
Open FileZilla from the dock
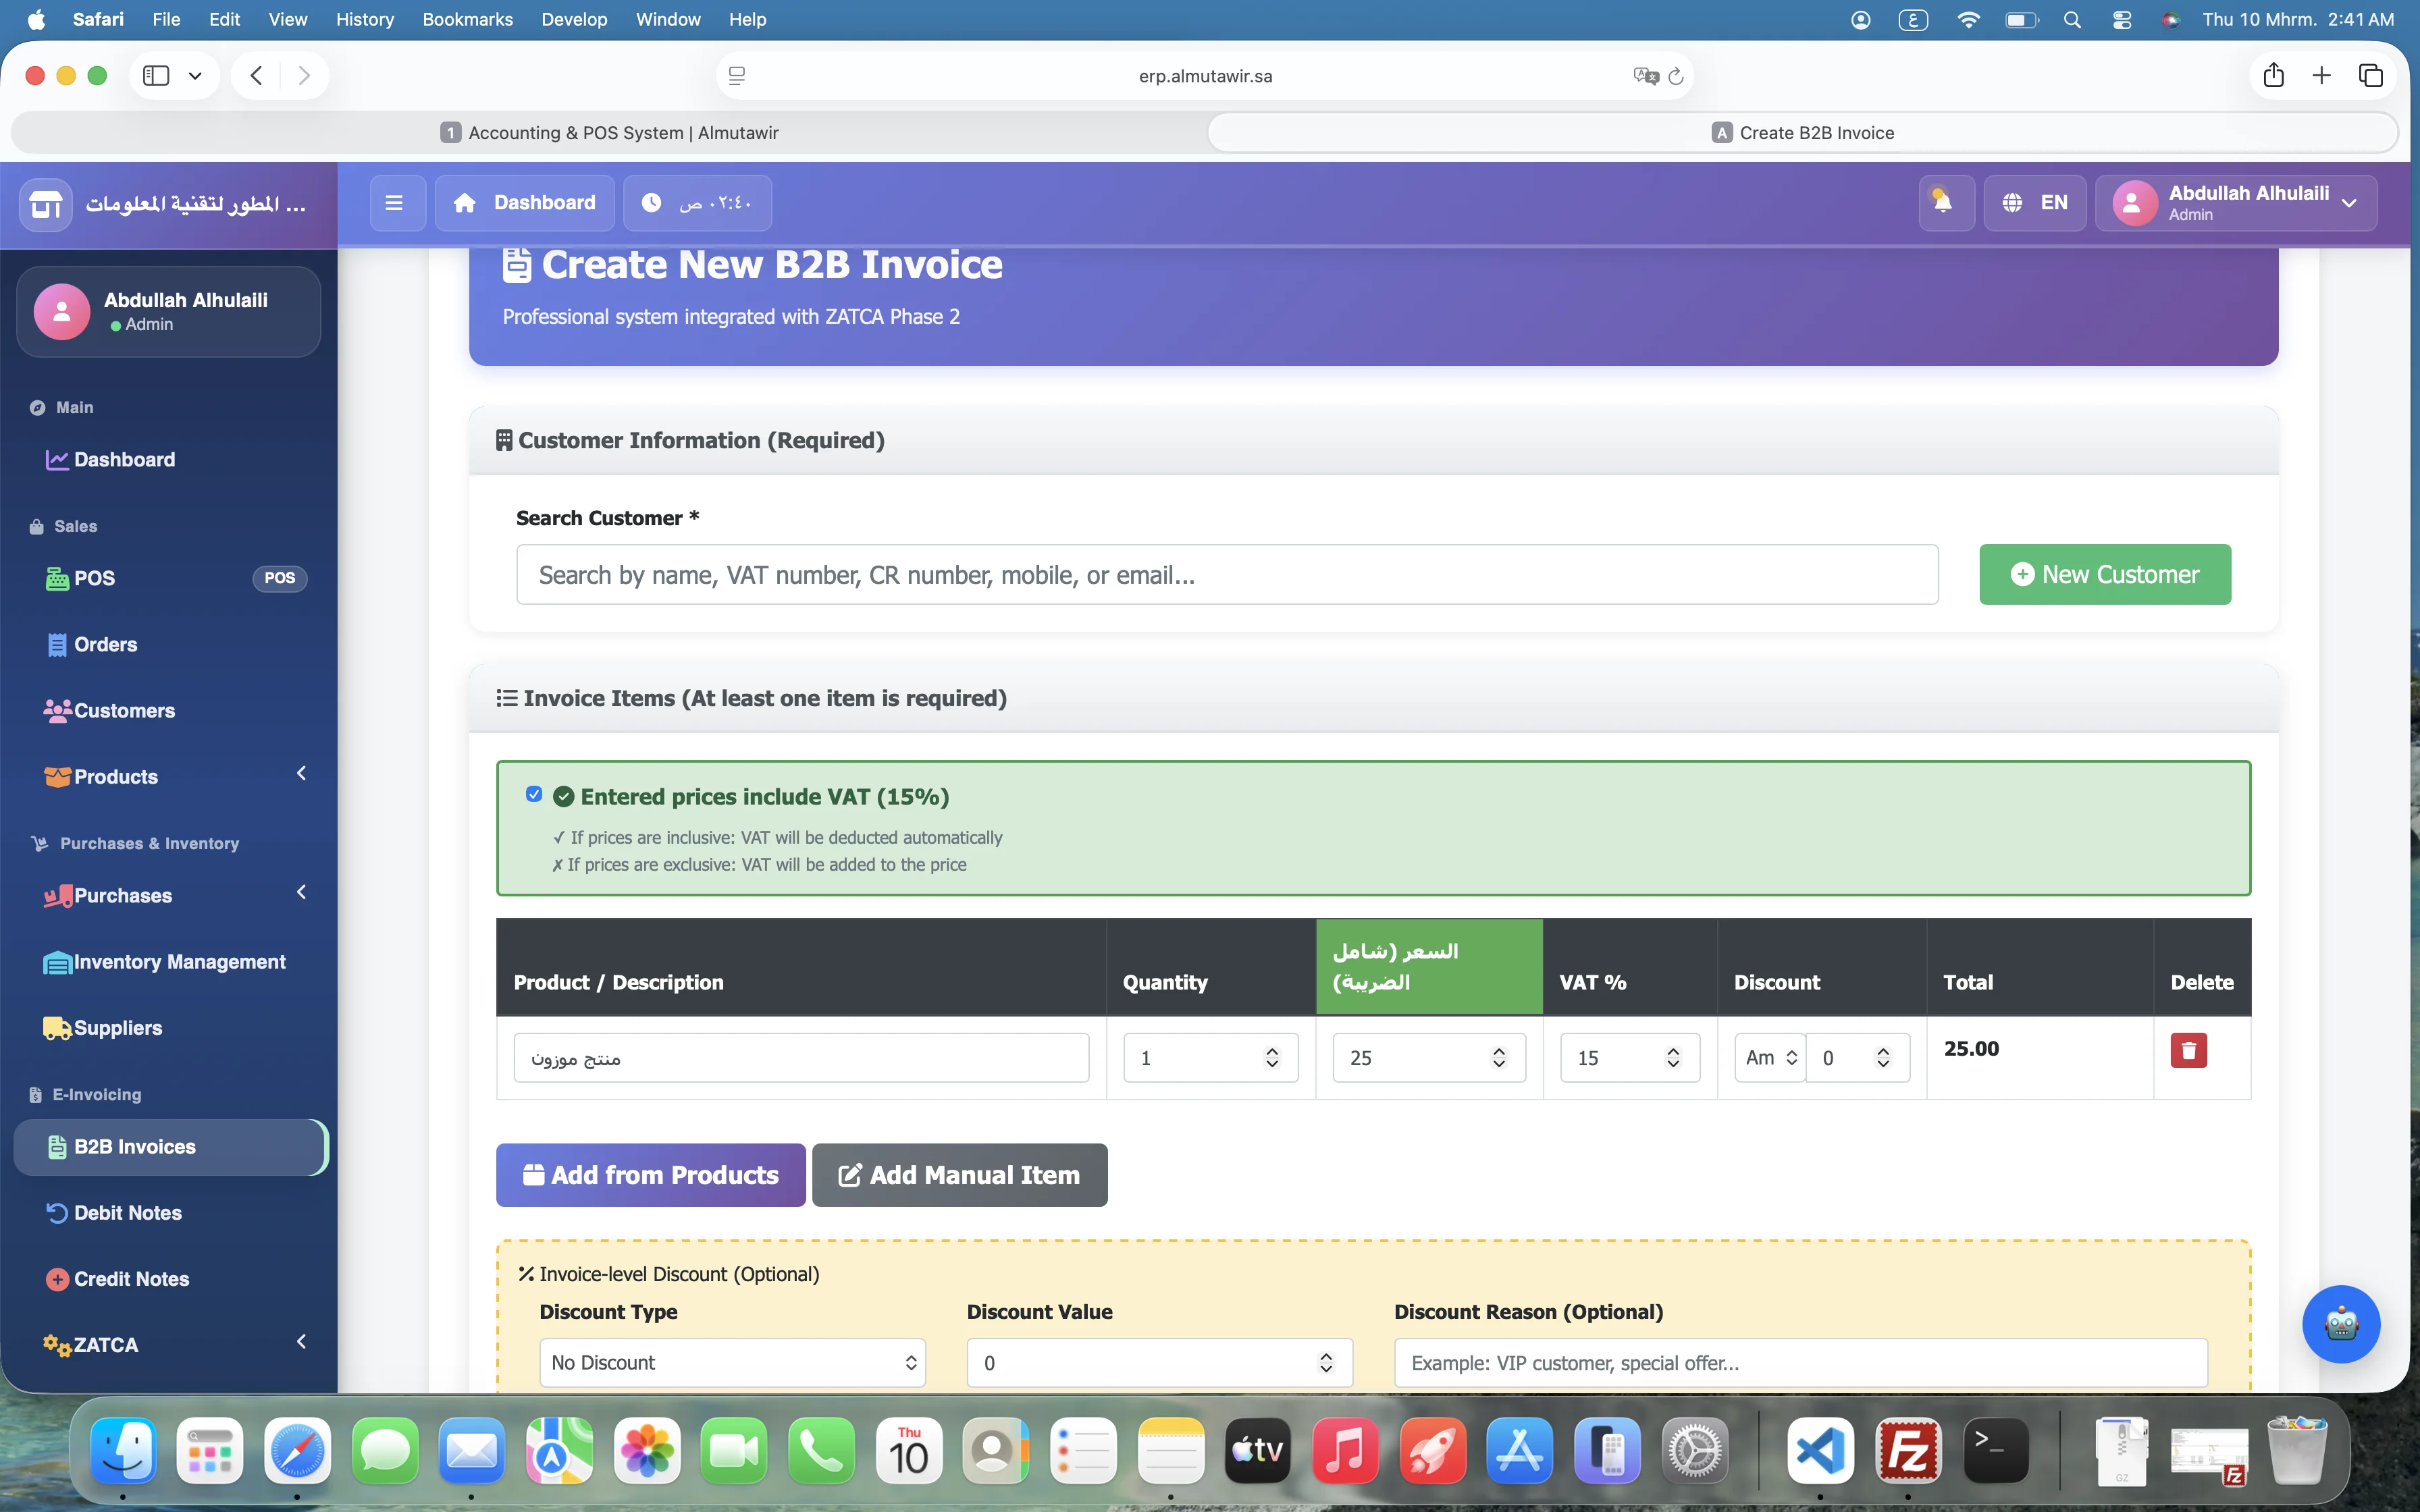pyautogui.click(x=1908, y=1451)
